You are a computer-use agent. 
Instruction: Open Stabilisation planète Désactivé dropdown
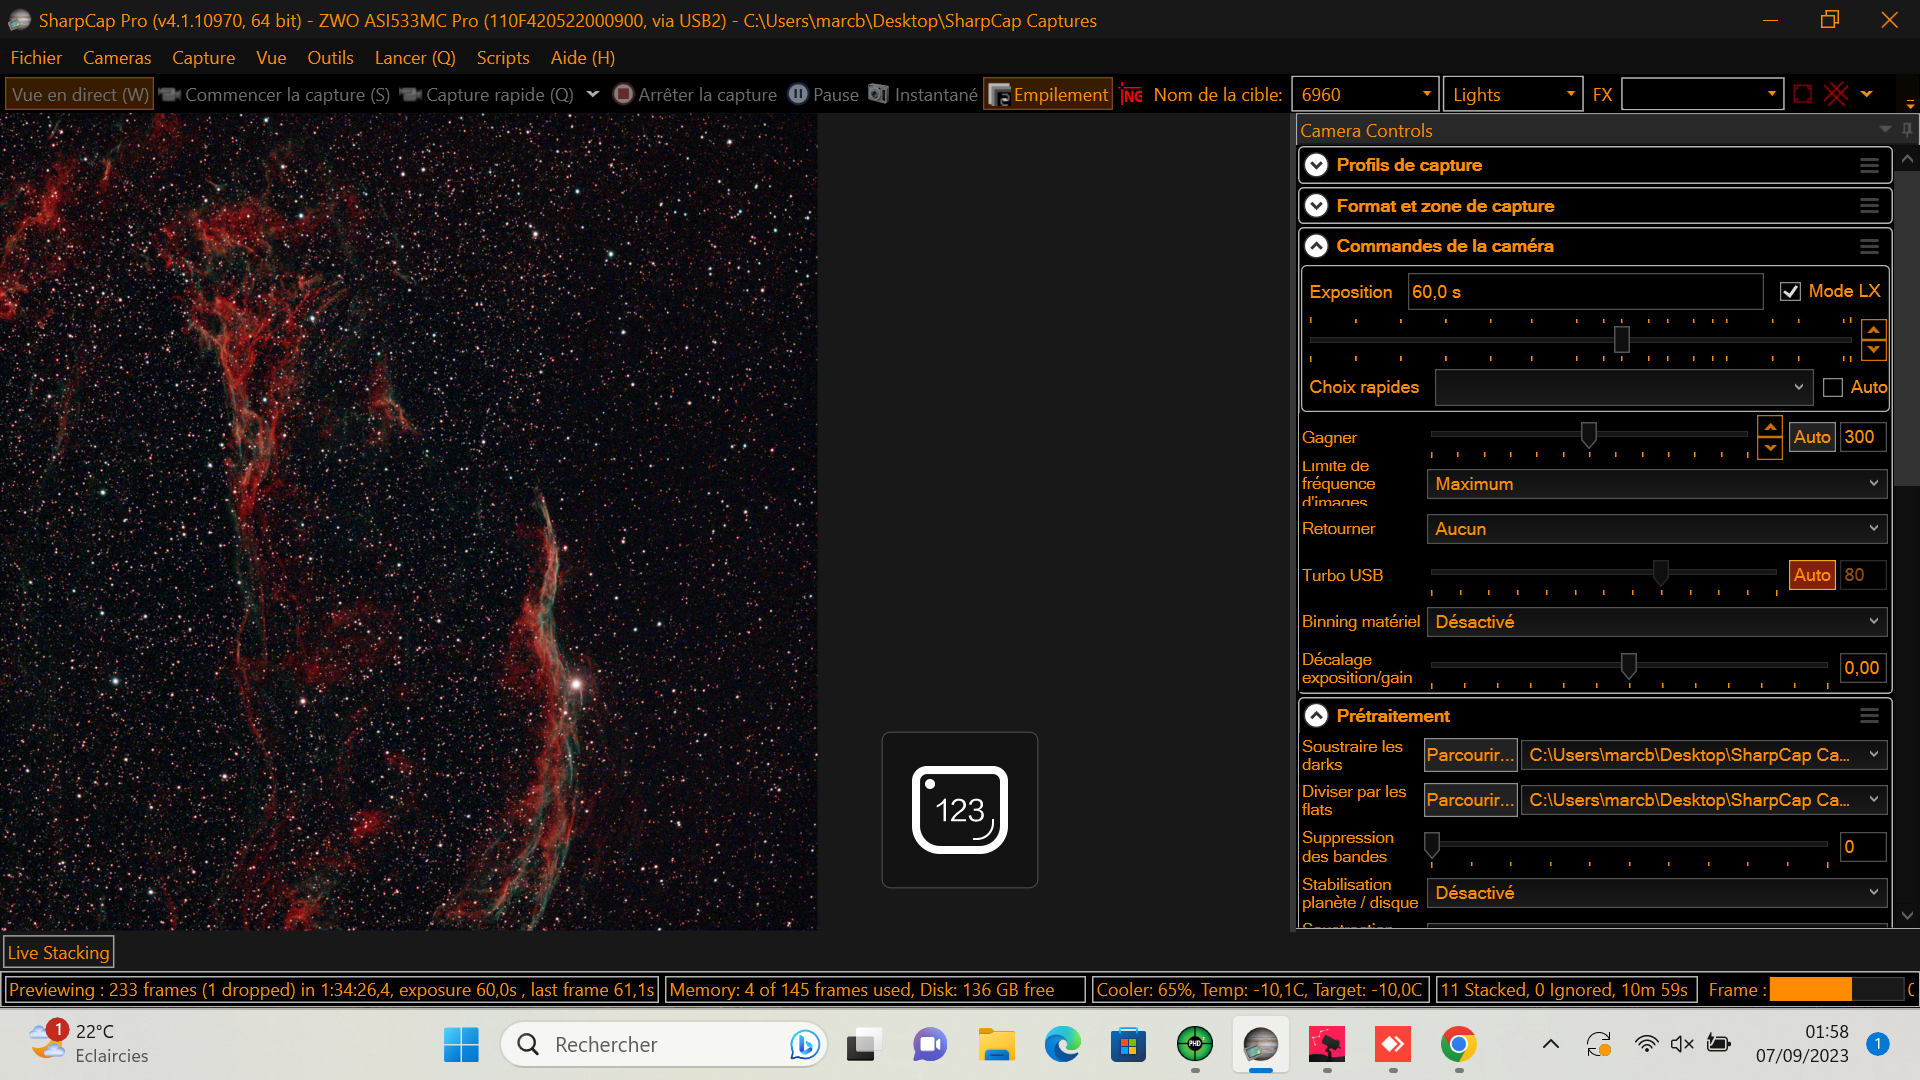1657,893
